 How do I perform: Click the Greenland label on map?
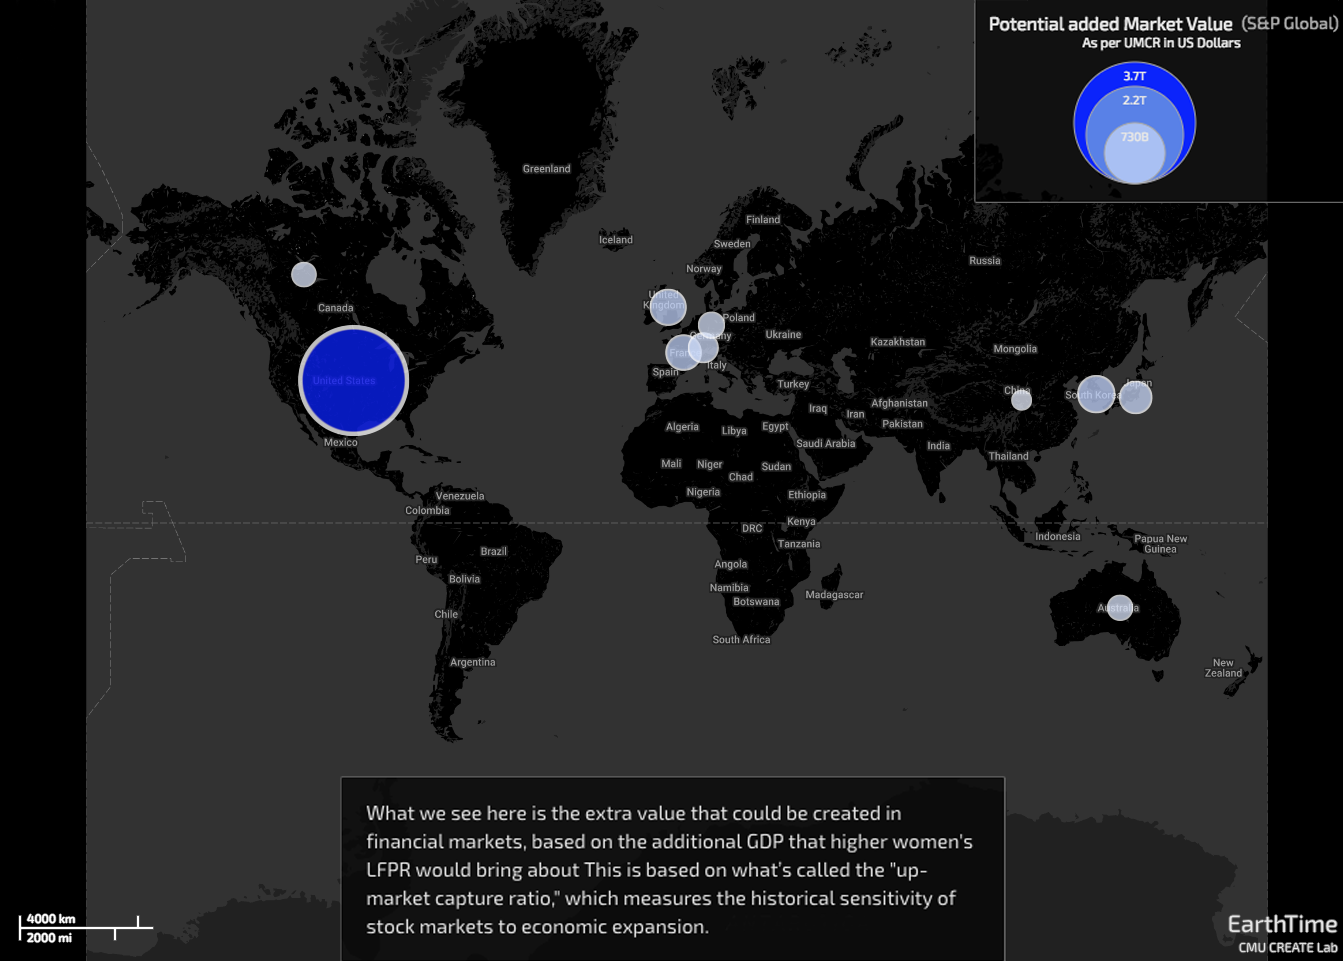[x=546, y=169]
